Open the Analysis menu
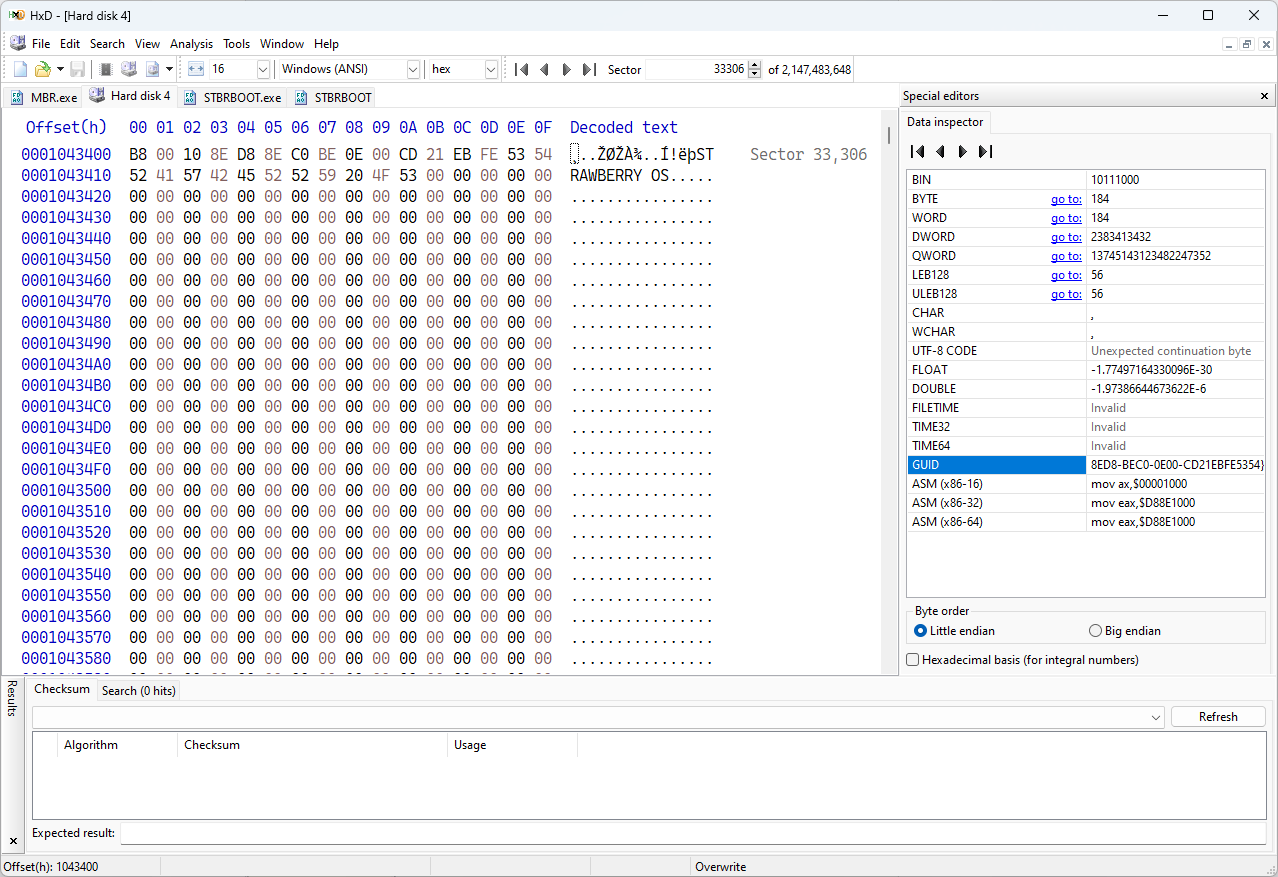 tap(191, 43)
